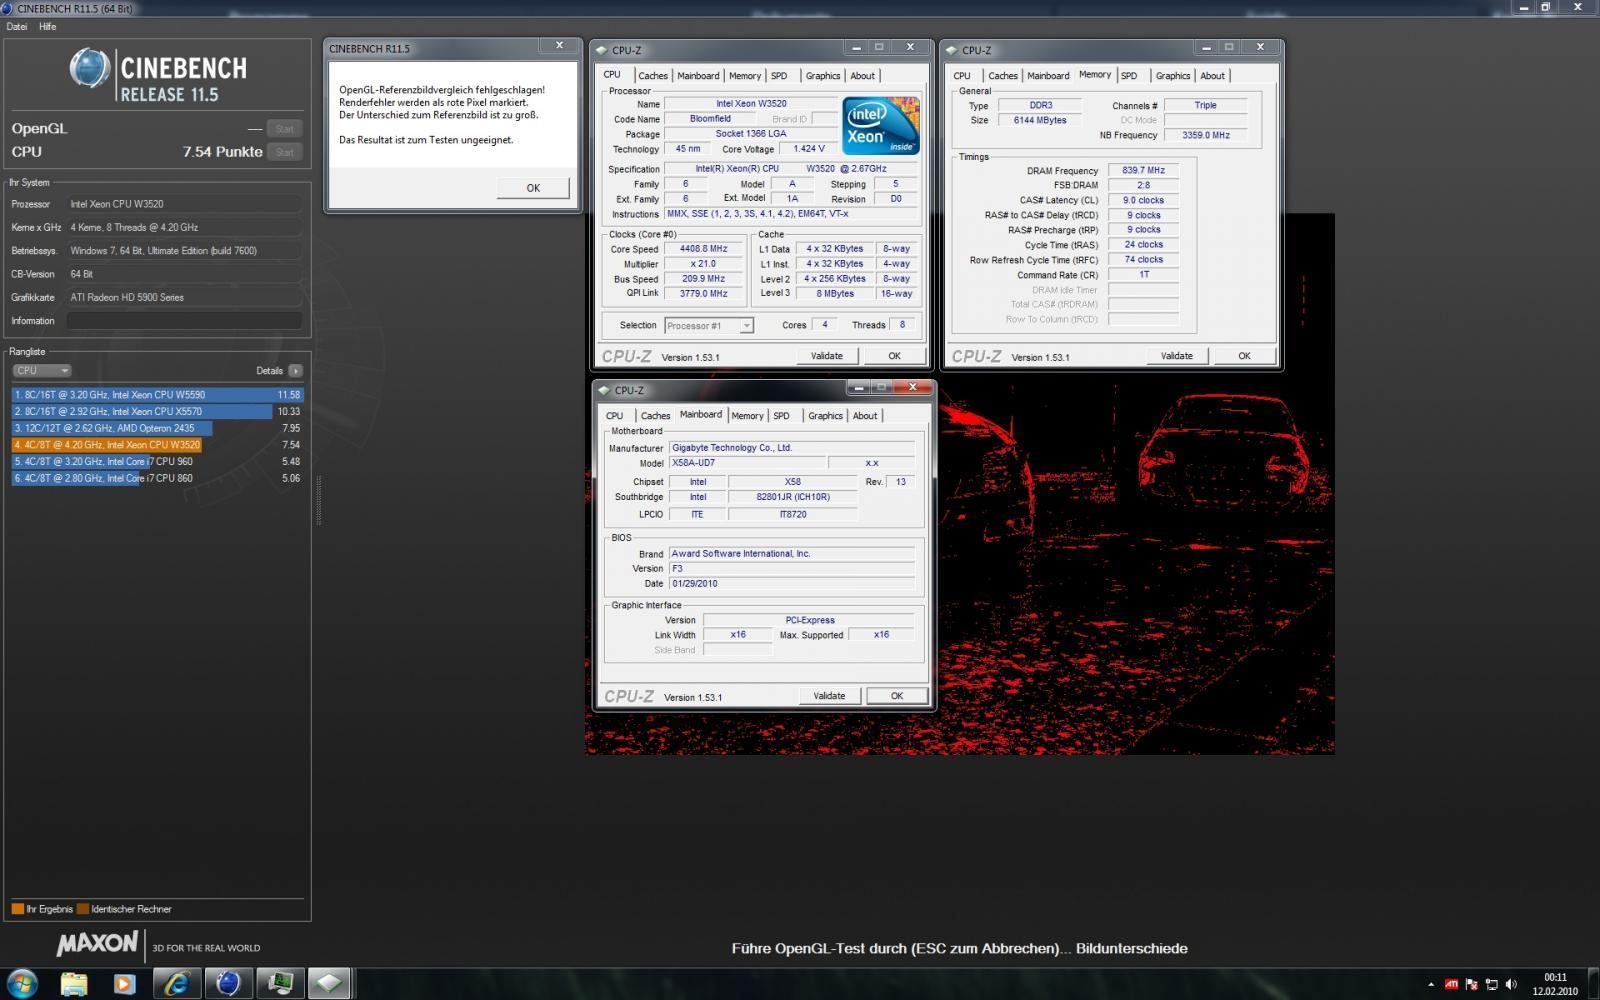Click the Start button beside OpenGL
Screen dimensions: 1600x1000
point(285,129)
